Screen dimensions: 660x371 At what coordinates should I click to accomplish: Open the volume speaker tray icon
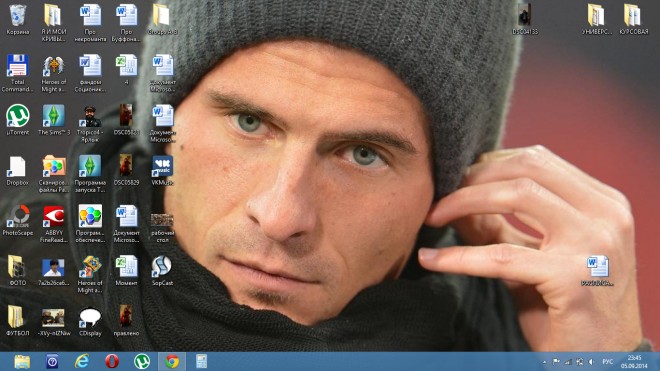click(591, 362)
